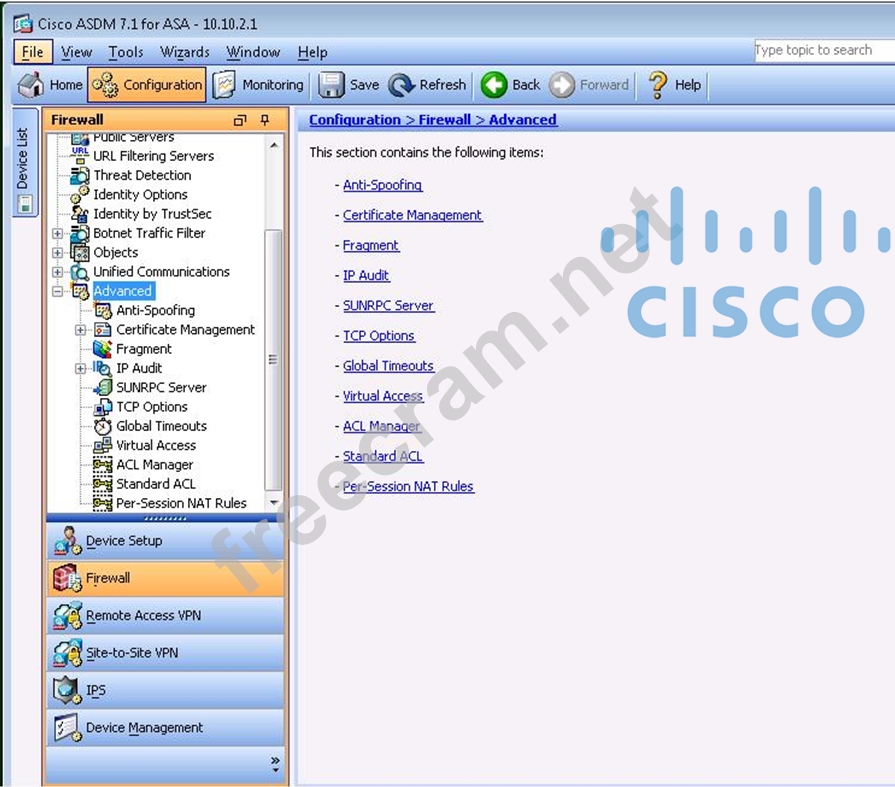
Task: Switch to Remote Access VPN section
Action: coord(143,616)
